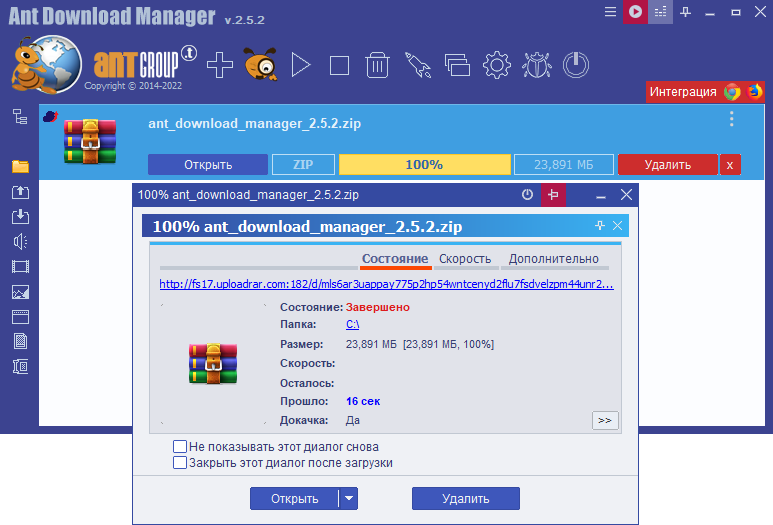Viewport: 773px width, 525px height.
Task: Click the Chrome integration icon
Action: pyautogui.click(x=732, y=92)
